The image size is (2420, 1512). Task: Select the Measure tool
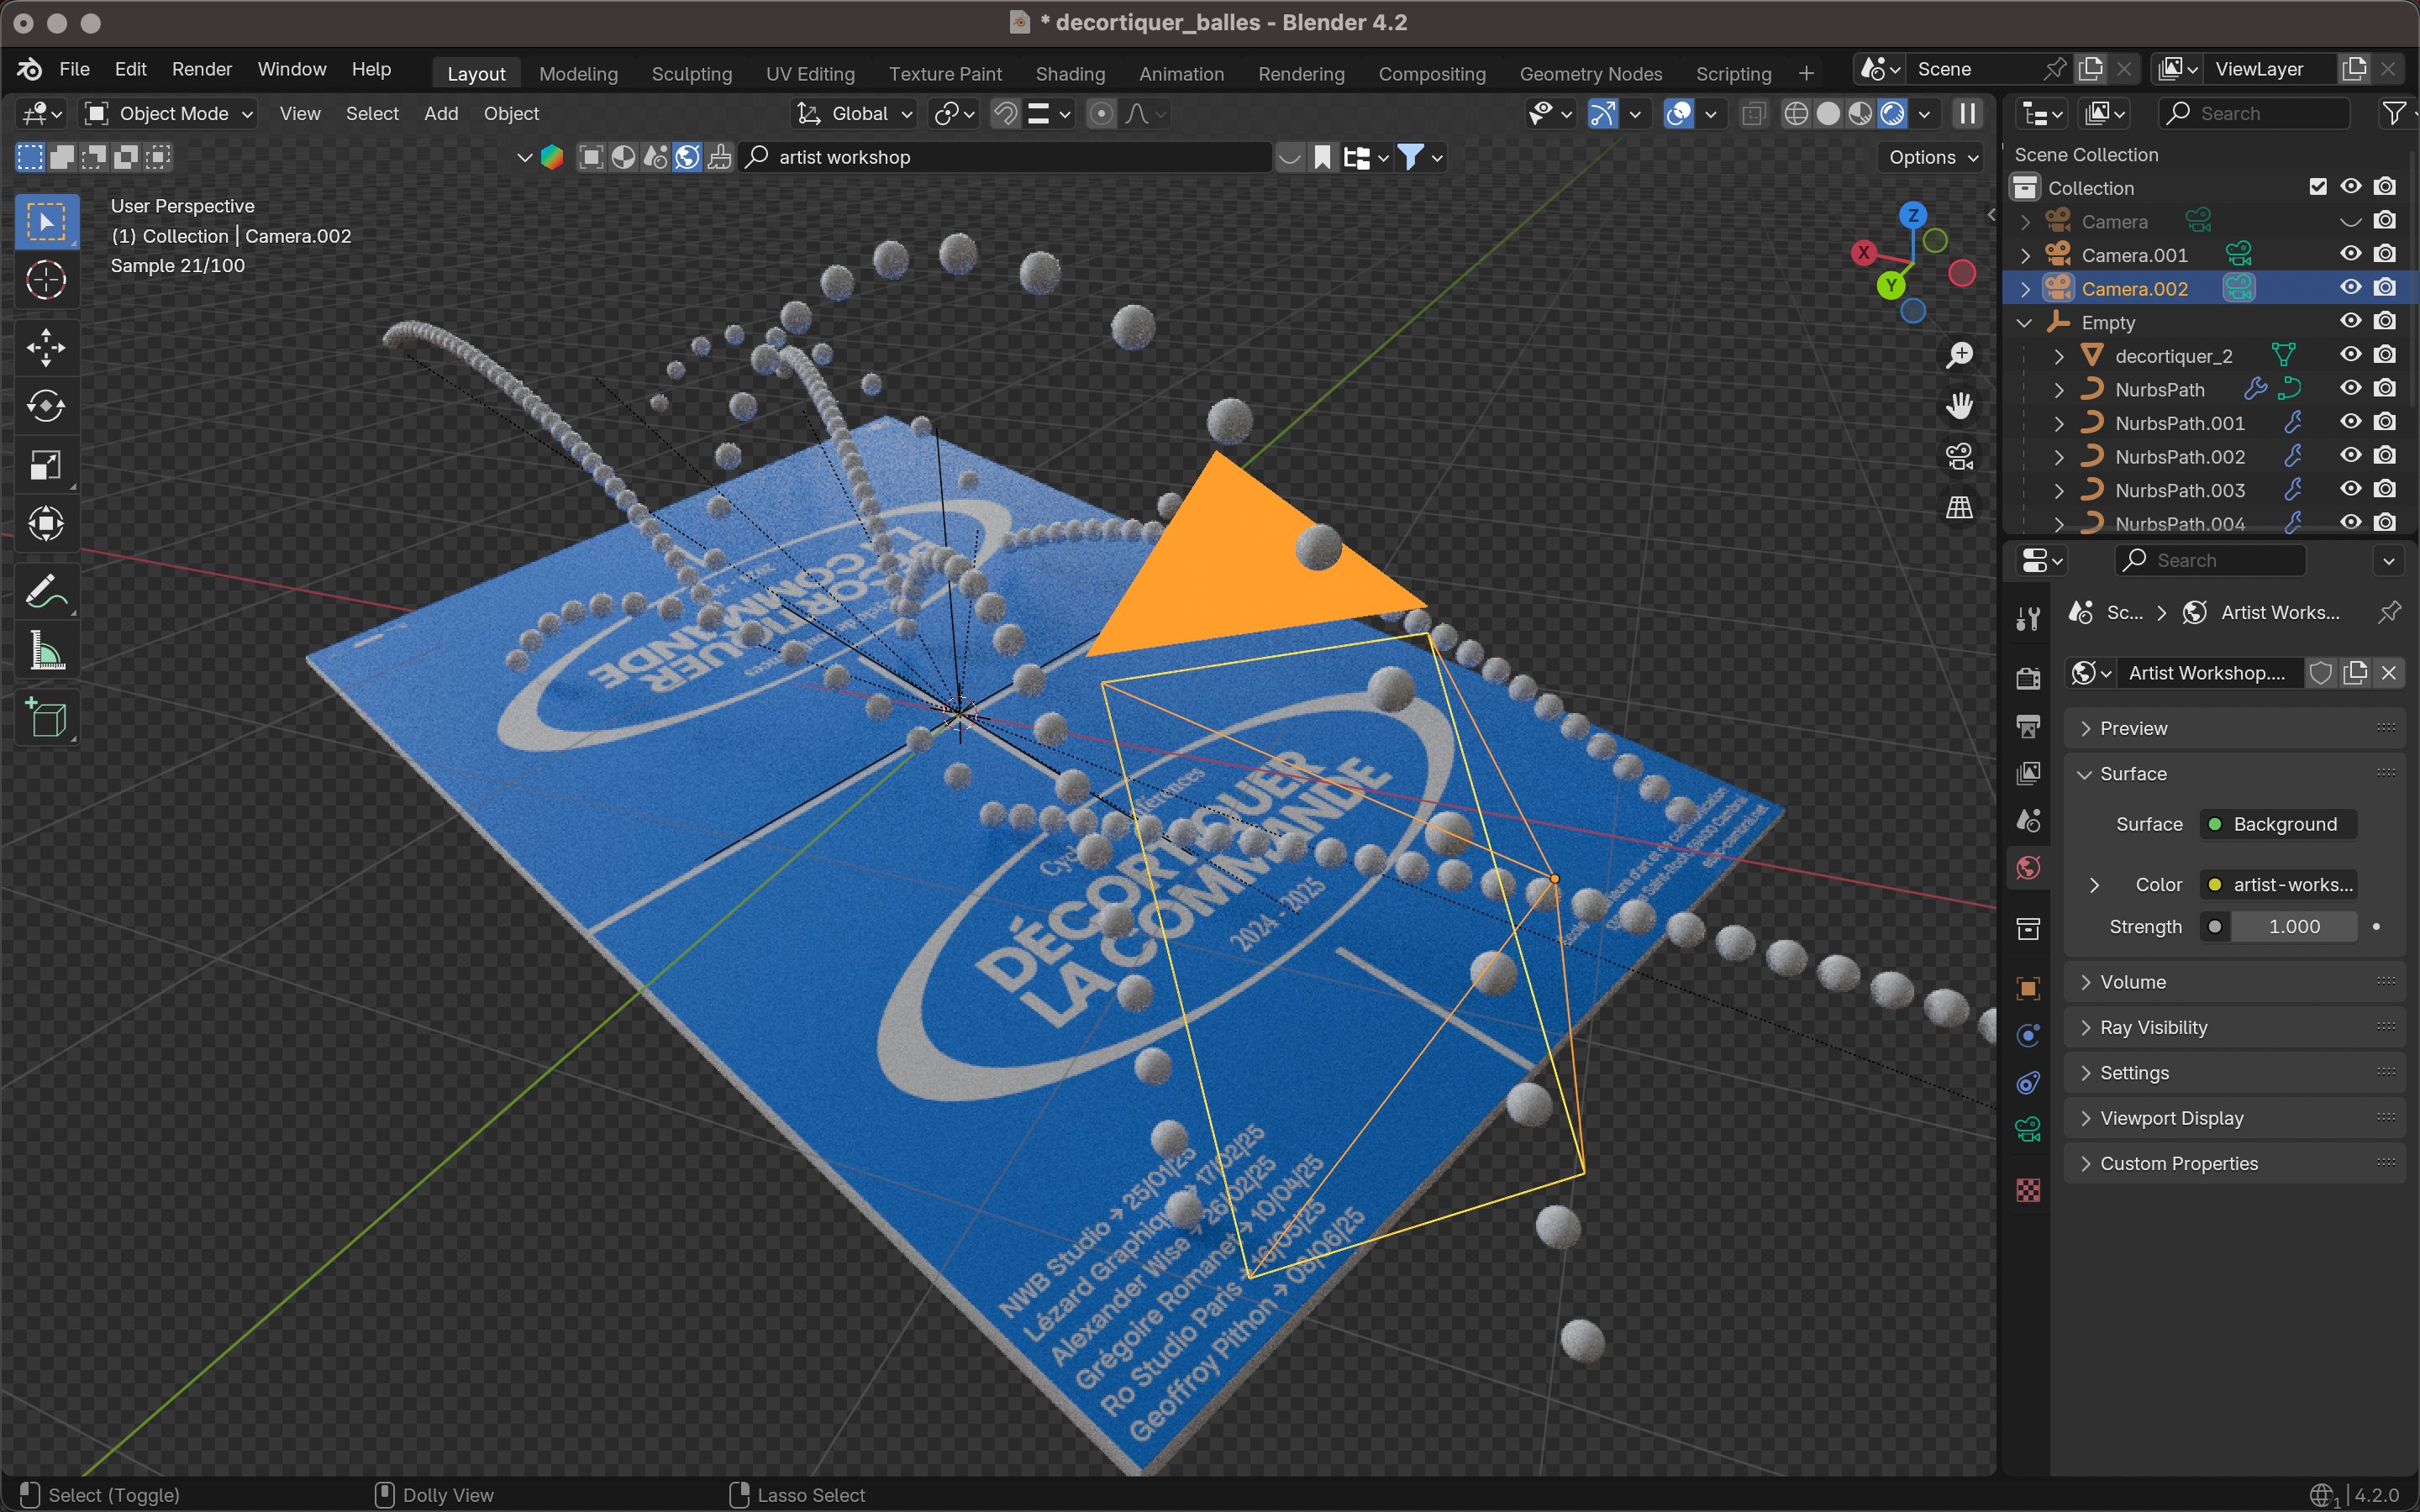point(46,652)
